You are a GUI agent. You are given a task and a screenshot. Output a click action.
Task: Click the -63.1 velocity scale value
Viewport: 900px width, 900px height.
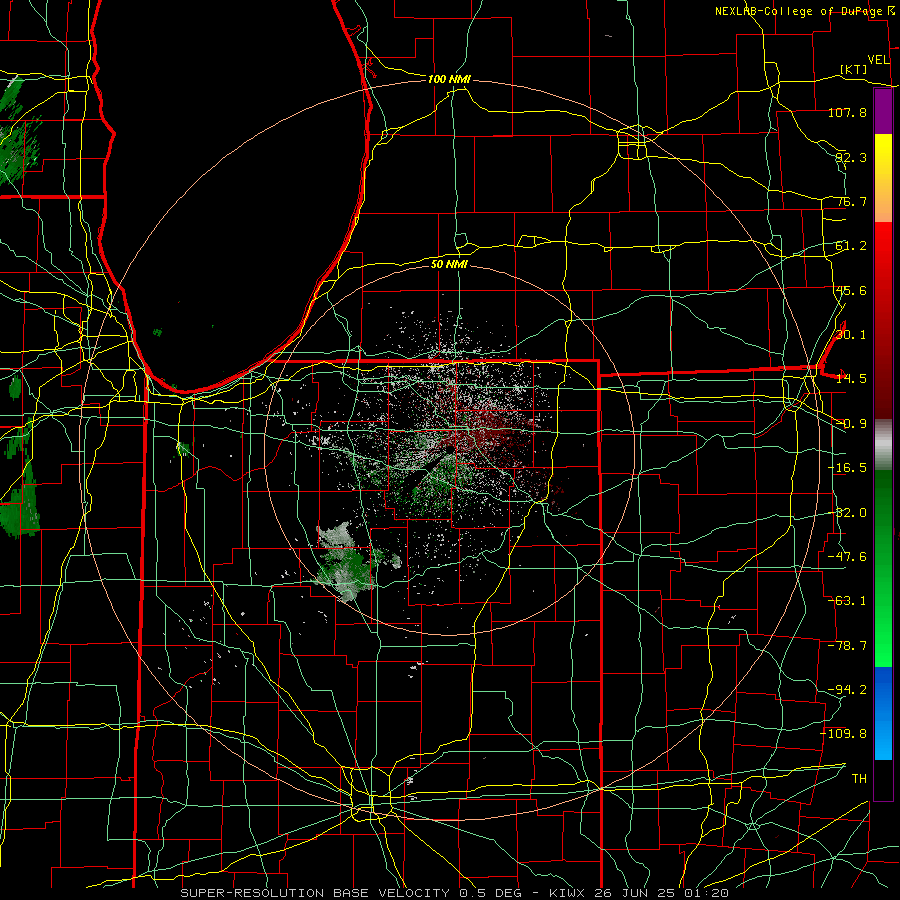pyautogui.click(x=847, y=601)
